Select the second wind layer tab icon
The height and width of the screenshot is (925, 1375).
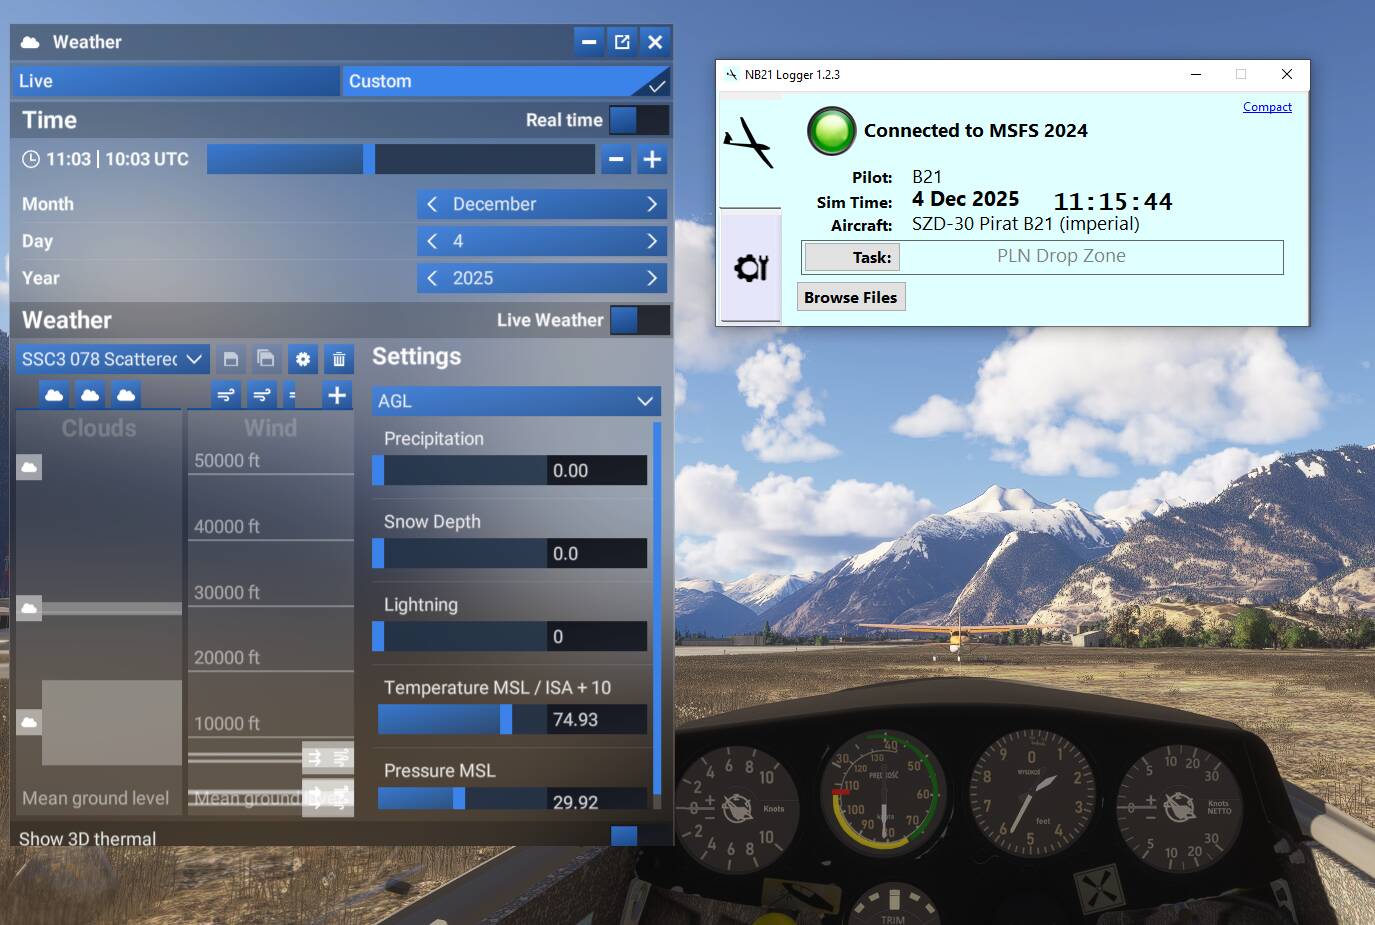tap(262, 395)
